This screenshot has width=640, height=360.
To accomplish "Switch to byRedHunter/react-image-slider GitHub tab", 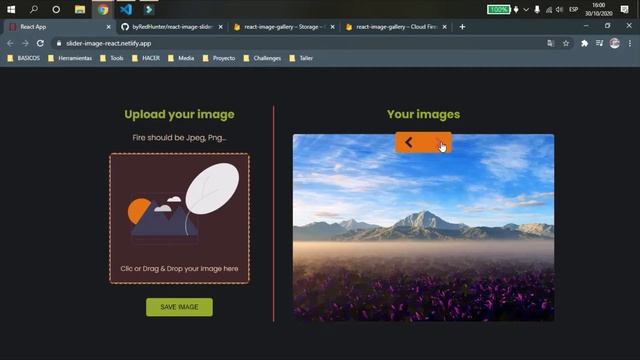I will pos(171,27).
